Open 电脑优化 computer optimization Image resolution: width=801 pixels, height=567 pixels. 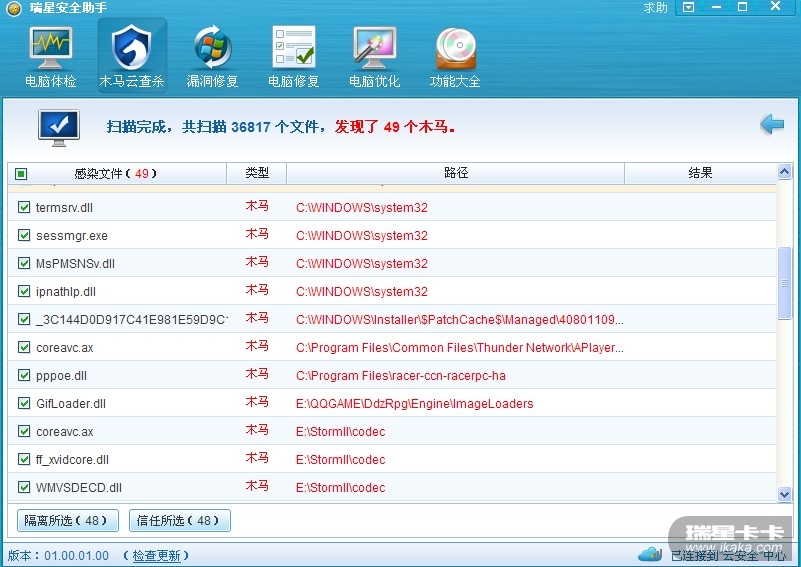(x=374, y=57)
